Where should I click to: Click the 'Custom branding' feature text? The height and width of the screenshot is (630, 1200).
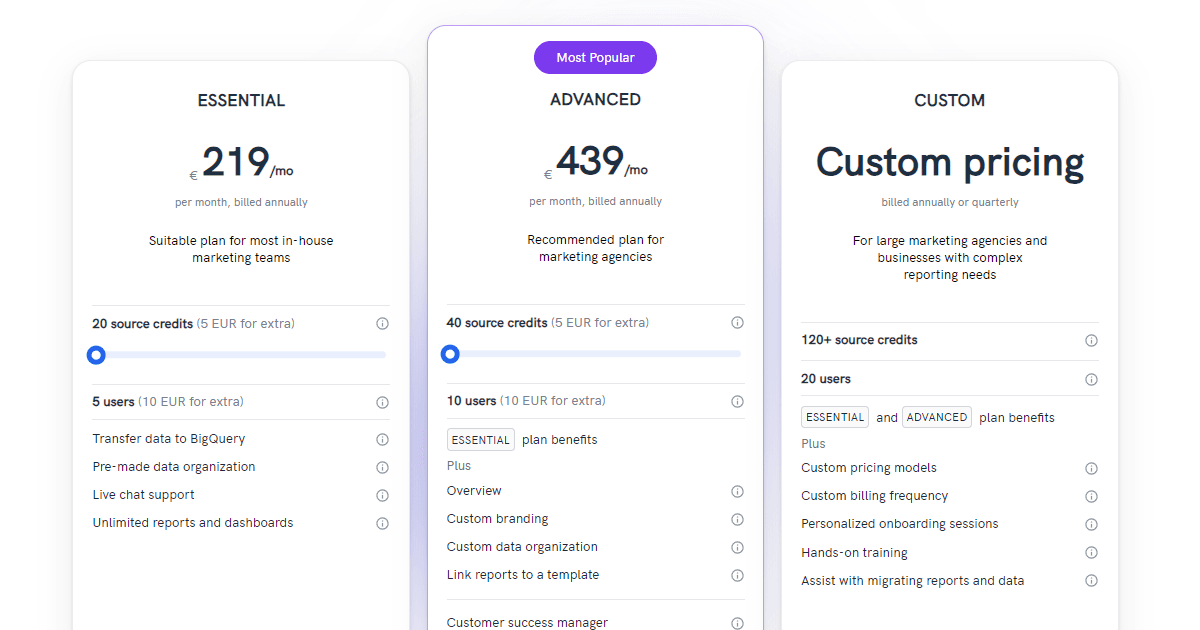(x=498, y=519)
